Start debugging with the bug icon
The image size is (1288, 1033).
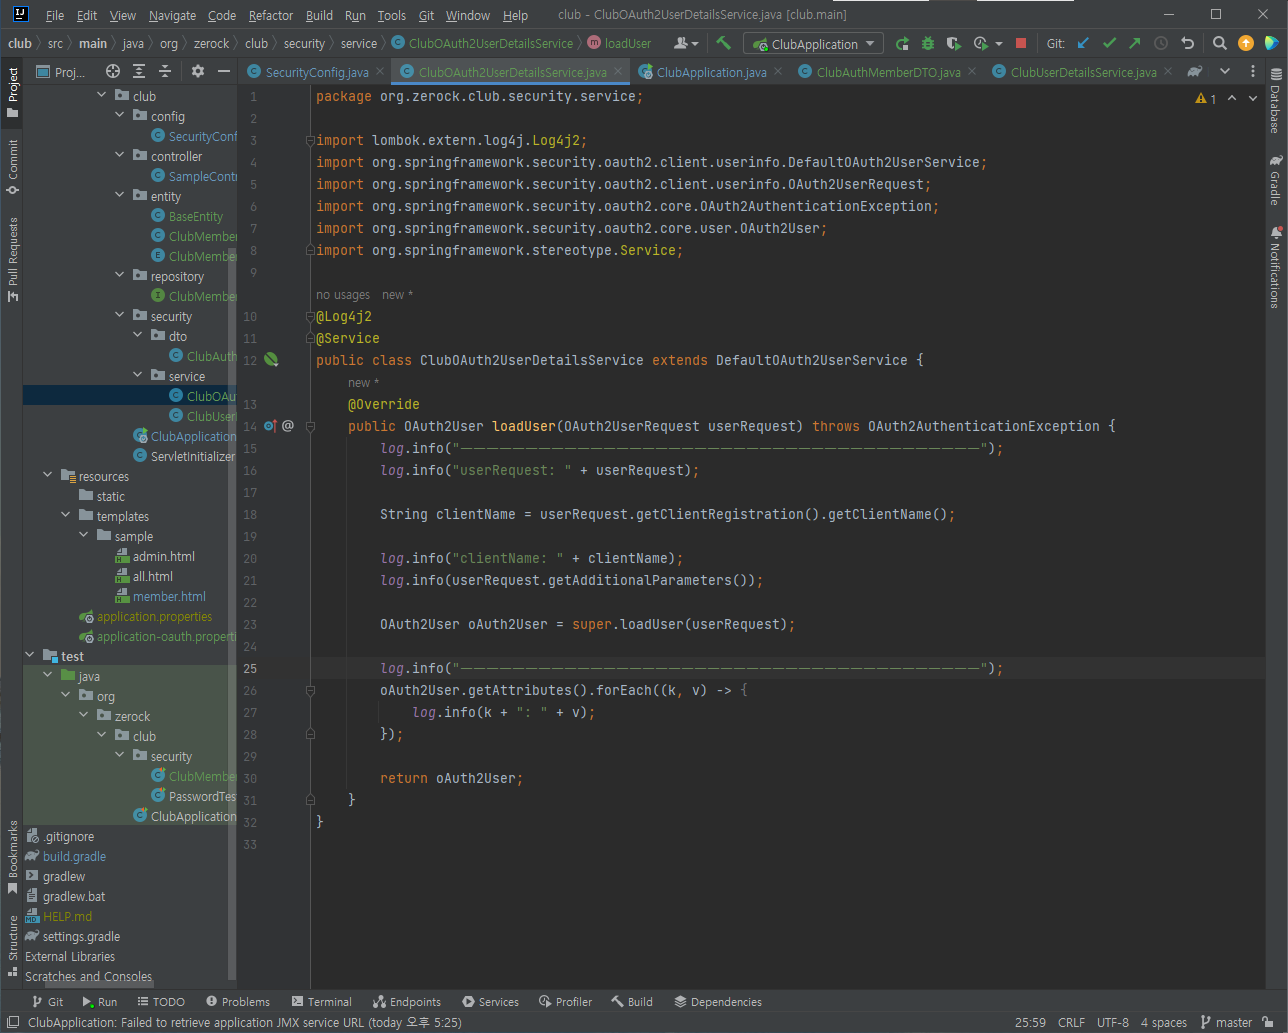(x=928, y=43)
